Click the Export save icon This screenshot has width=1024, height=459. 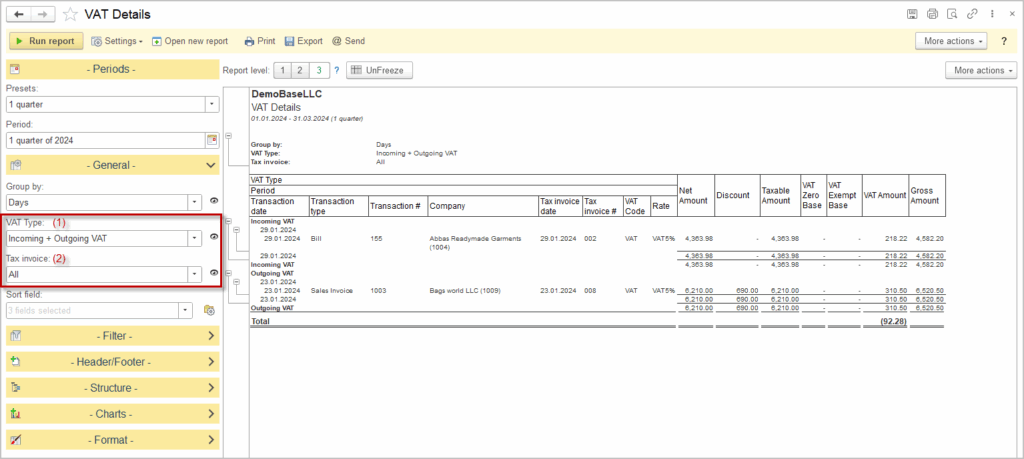point(289,41)
